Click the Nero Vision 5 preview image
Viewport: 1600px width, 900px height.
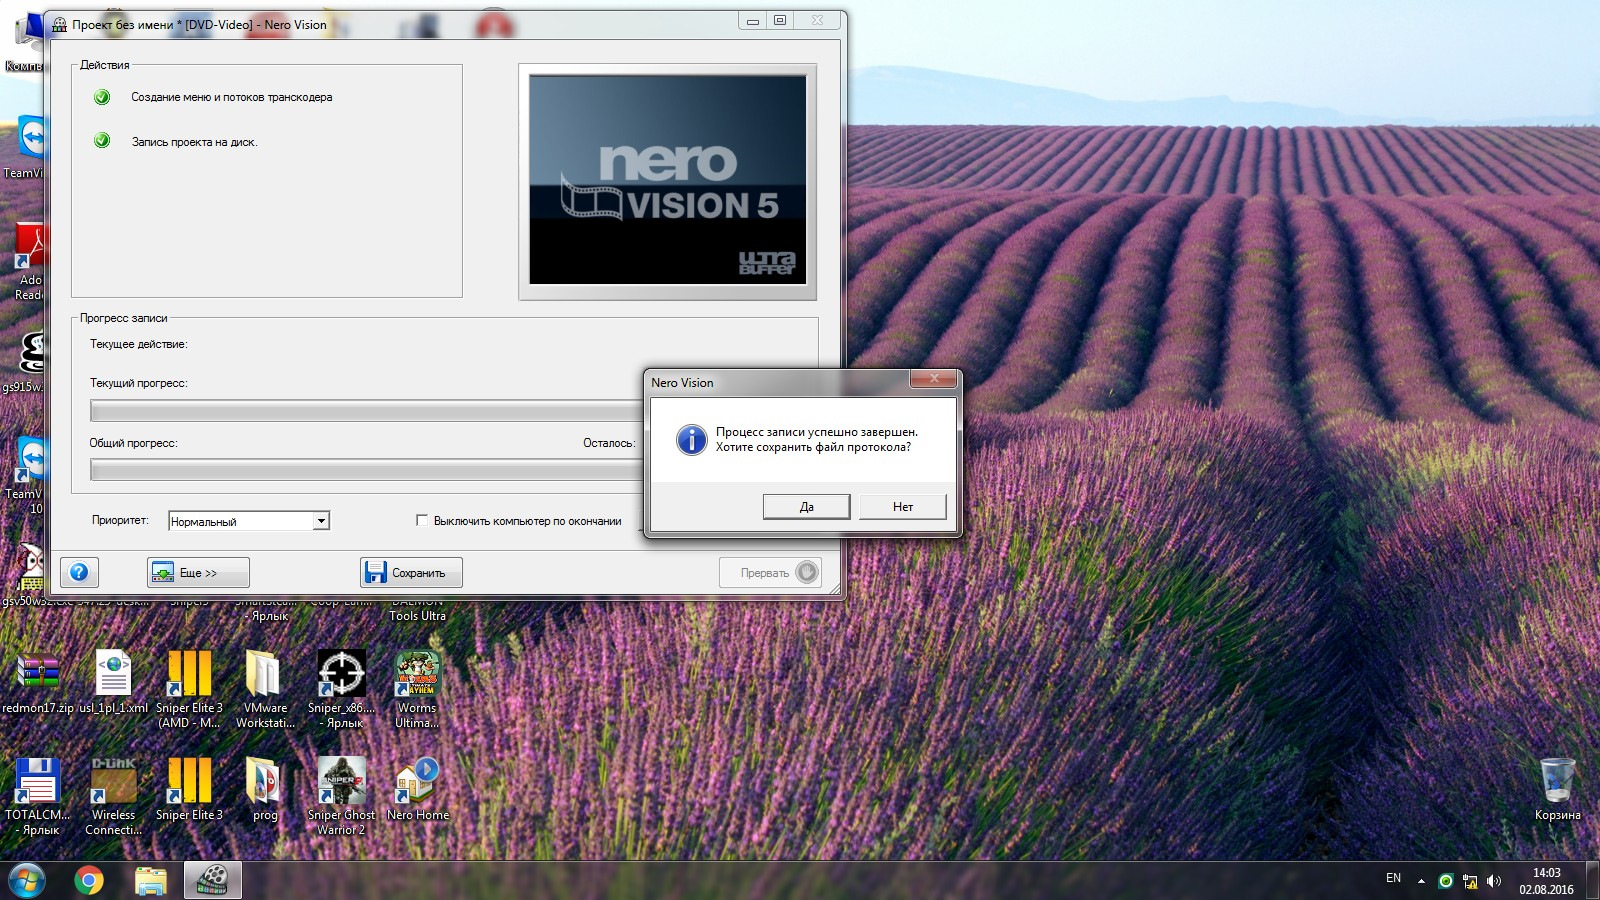click(x=668, y=181)
